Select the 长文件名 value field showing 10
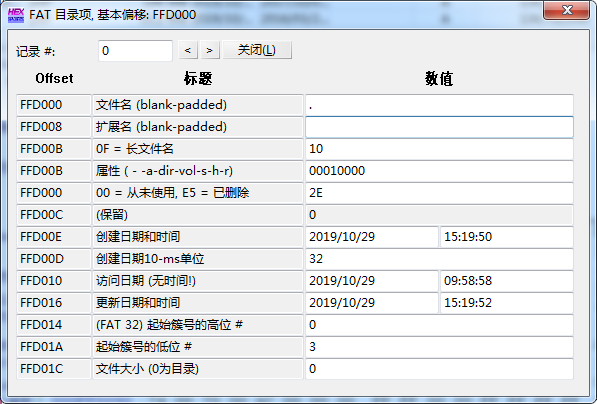 point(439,149)
